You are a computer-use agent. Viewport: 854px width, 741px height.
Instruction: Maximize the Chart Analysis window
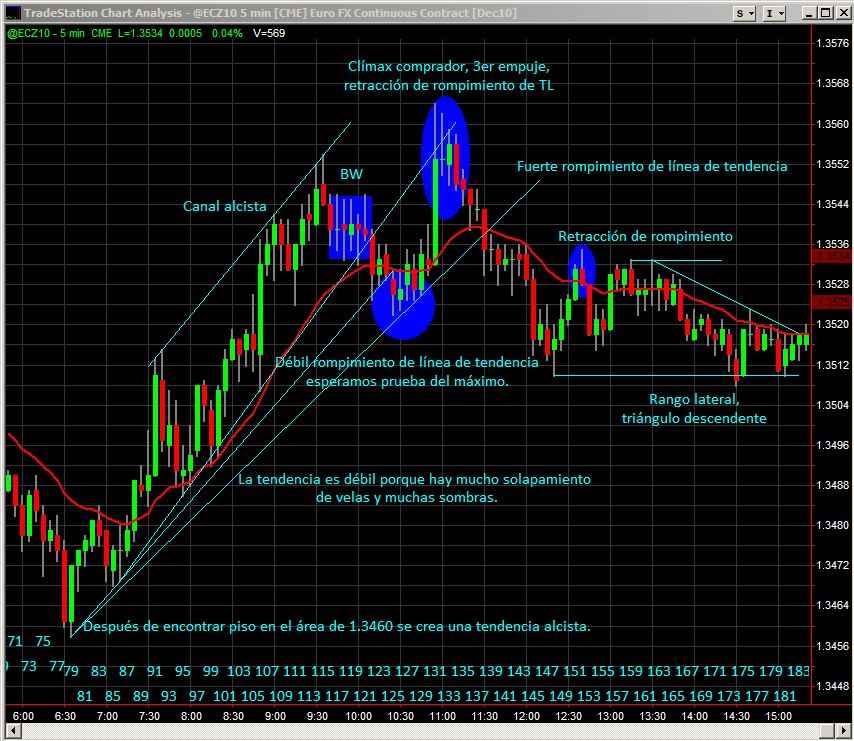(826, 13)
